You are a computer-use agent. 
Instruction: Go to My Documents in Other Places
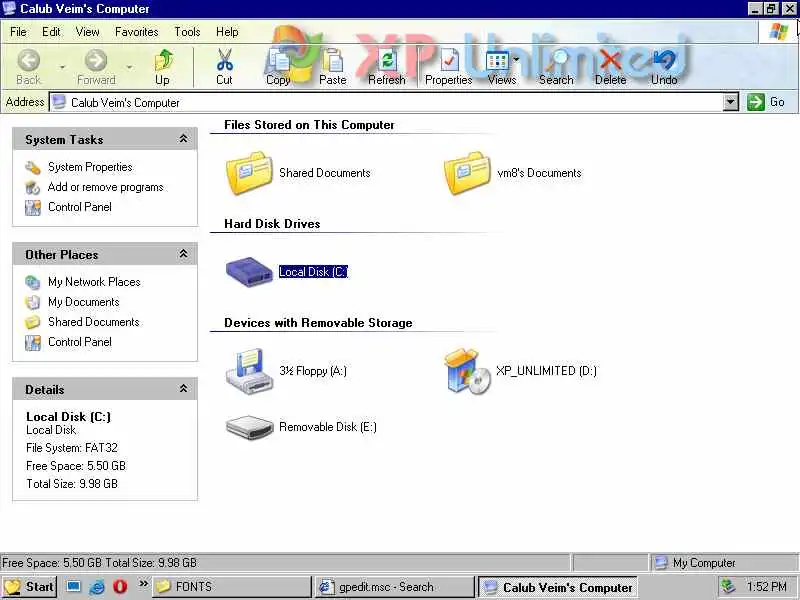84,302
